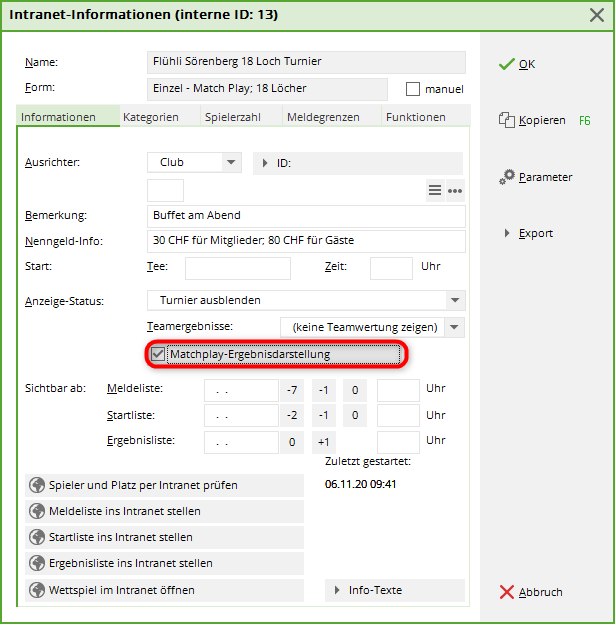Screen dimensions: 615x624
Task: Click the Bemerkung text field
Action: 305,215
